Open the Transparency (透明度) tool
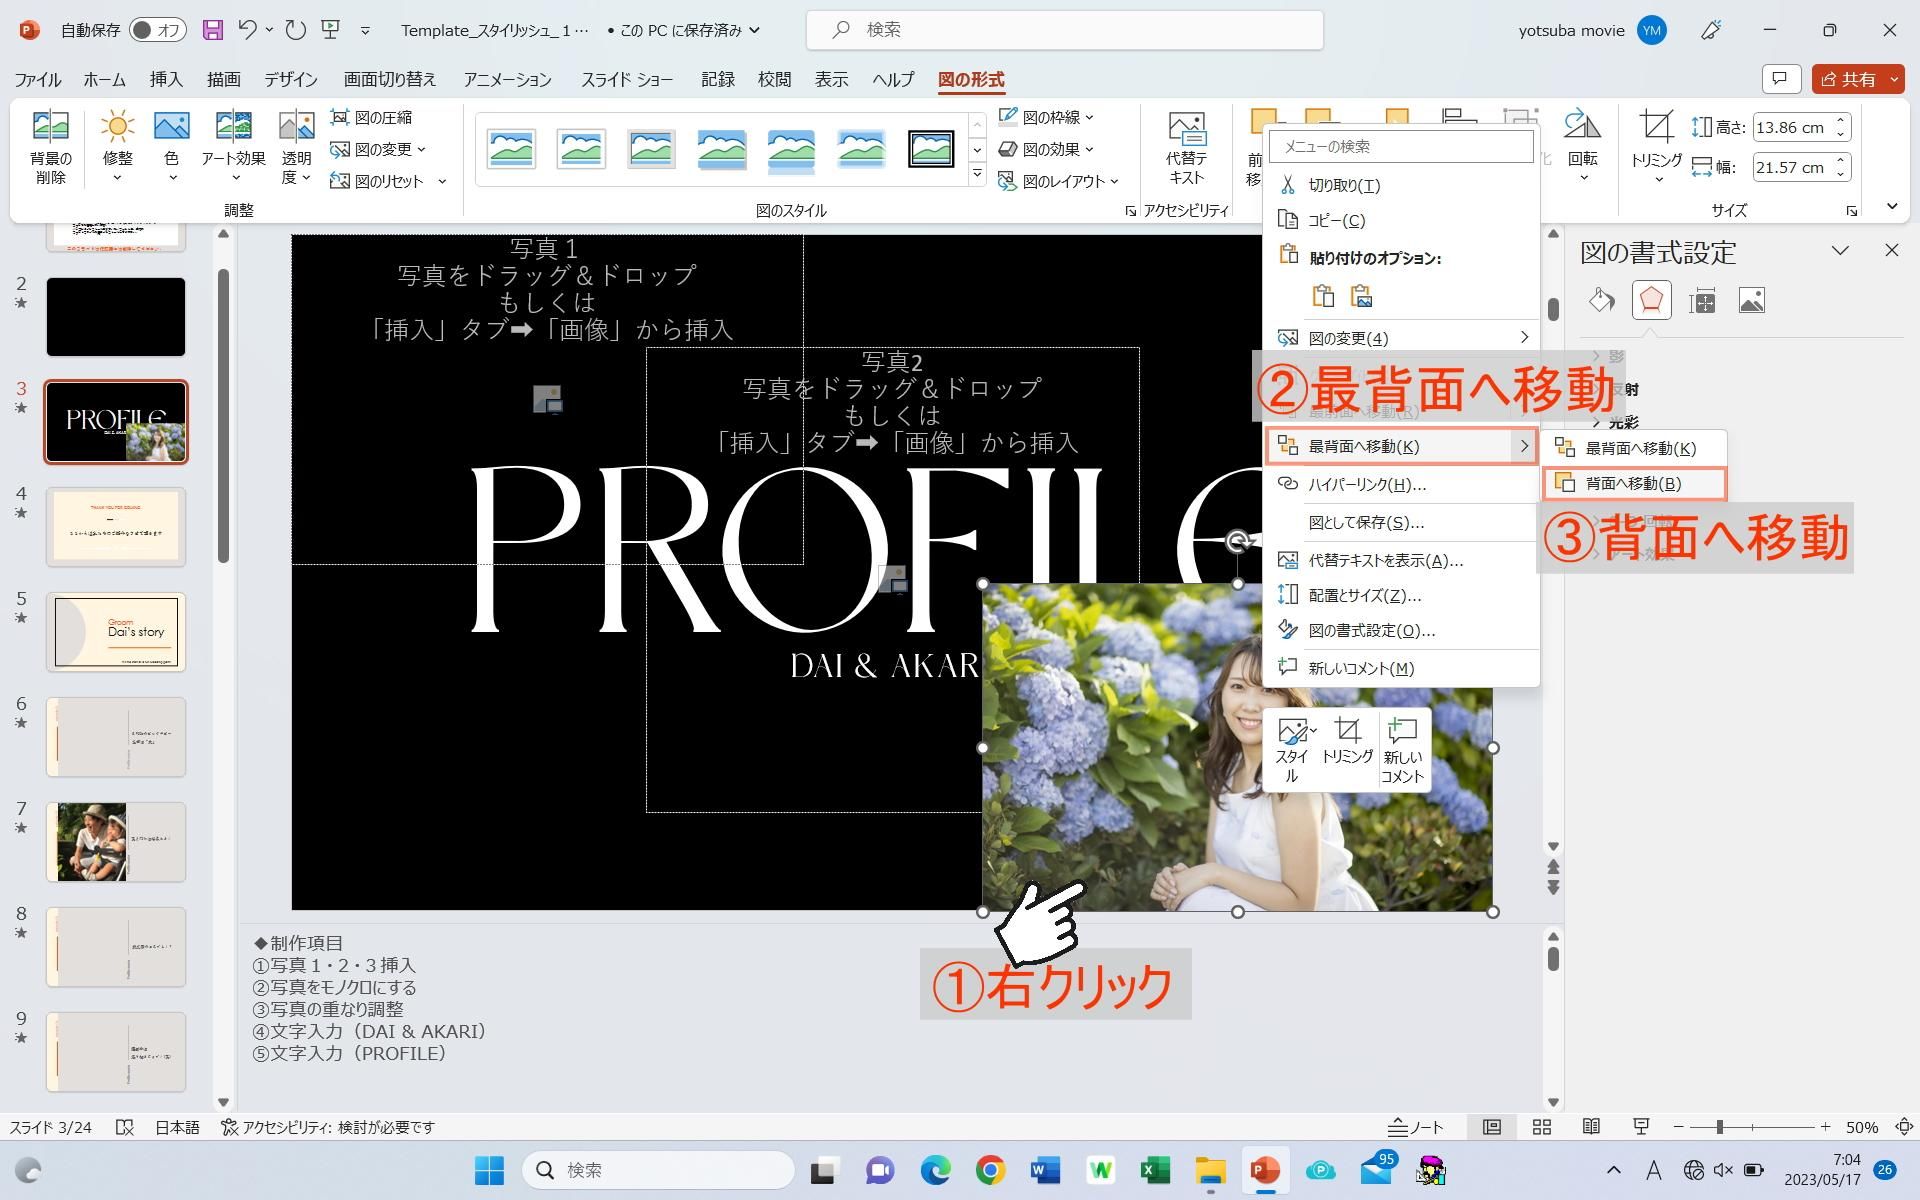The width and height of the screenshot is (1920, 1200). tap(296, 147)
